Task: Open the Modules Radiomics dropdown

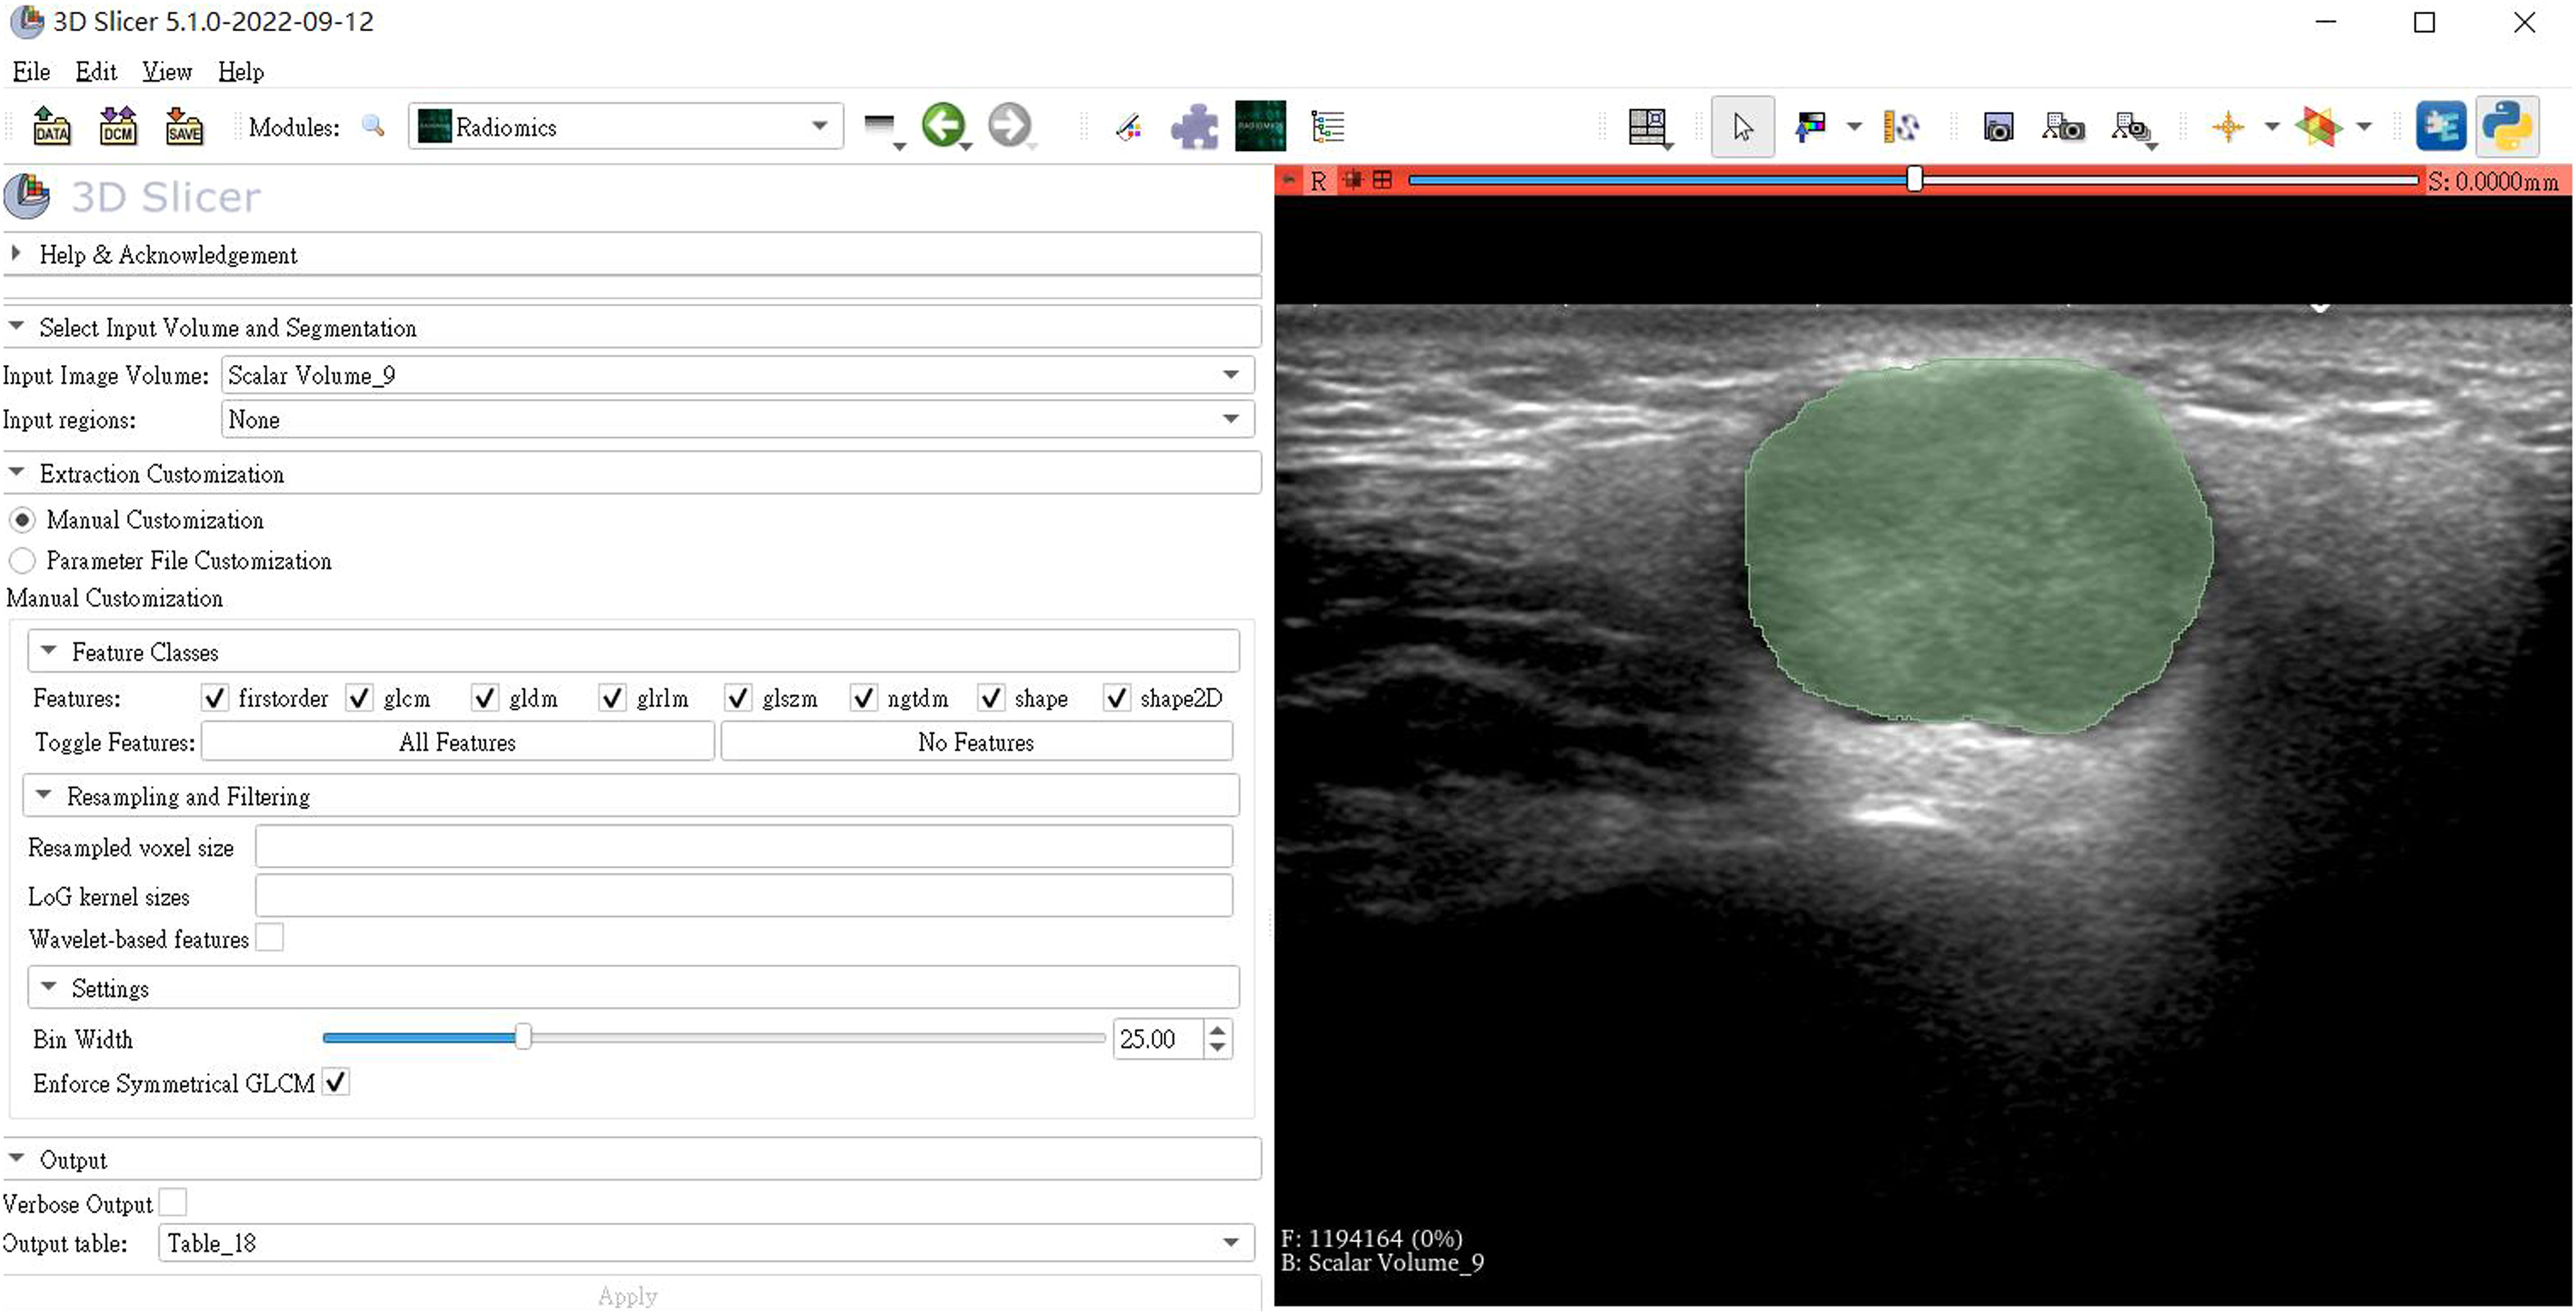Action: tap(625, 127)
